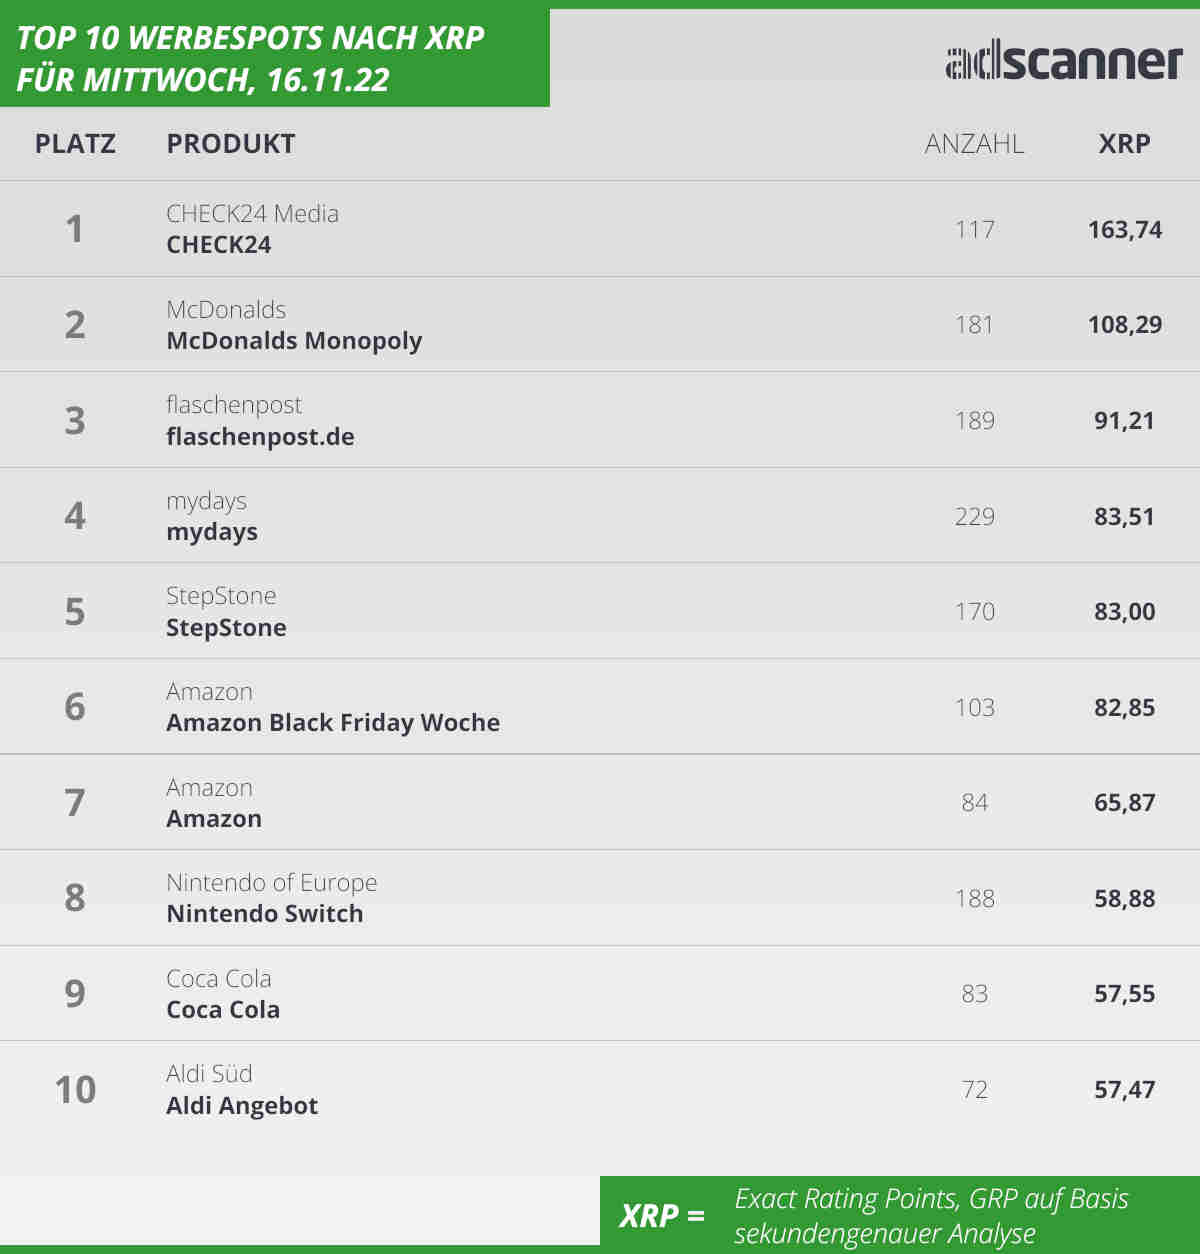The height and width of the screenshot is (1254, 1200).
Task: Click the rank 7 Amazon entry
Action: [214, 819]
